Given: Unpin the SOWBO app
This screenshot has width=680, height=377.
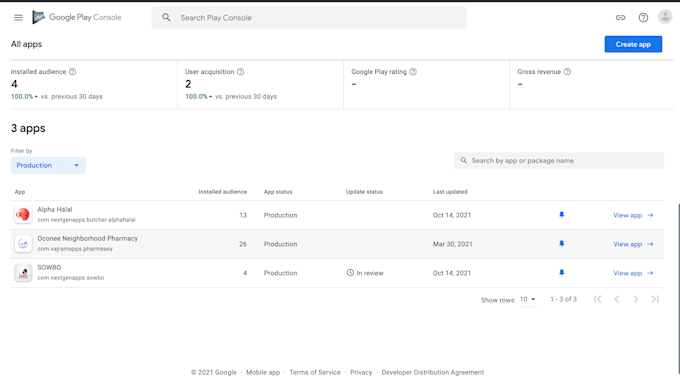Looking at the screenshot, I should click(562, 273).
